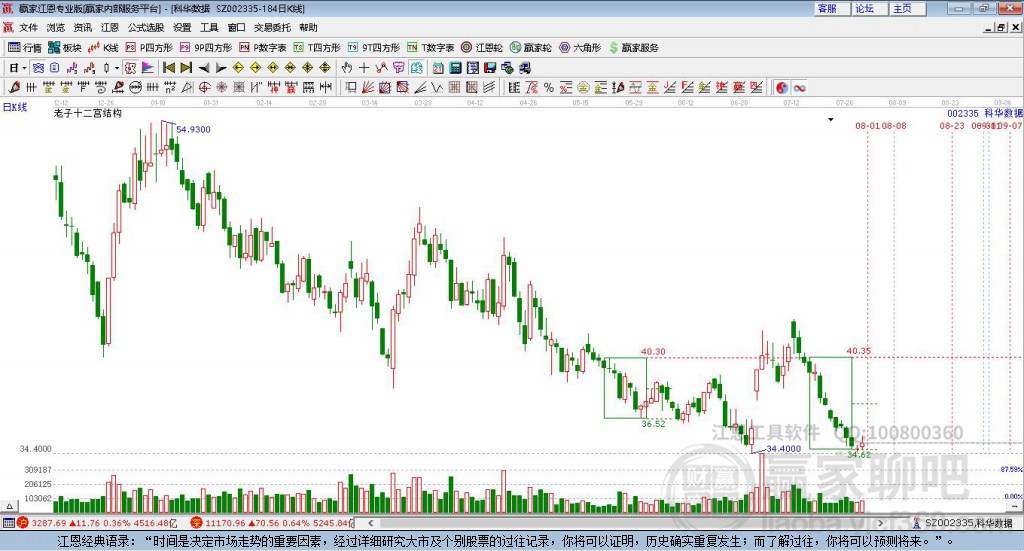Click horizontal scrollbar right arrow
1024x551 pixels.
tap(880, 523)
